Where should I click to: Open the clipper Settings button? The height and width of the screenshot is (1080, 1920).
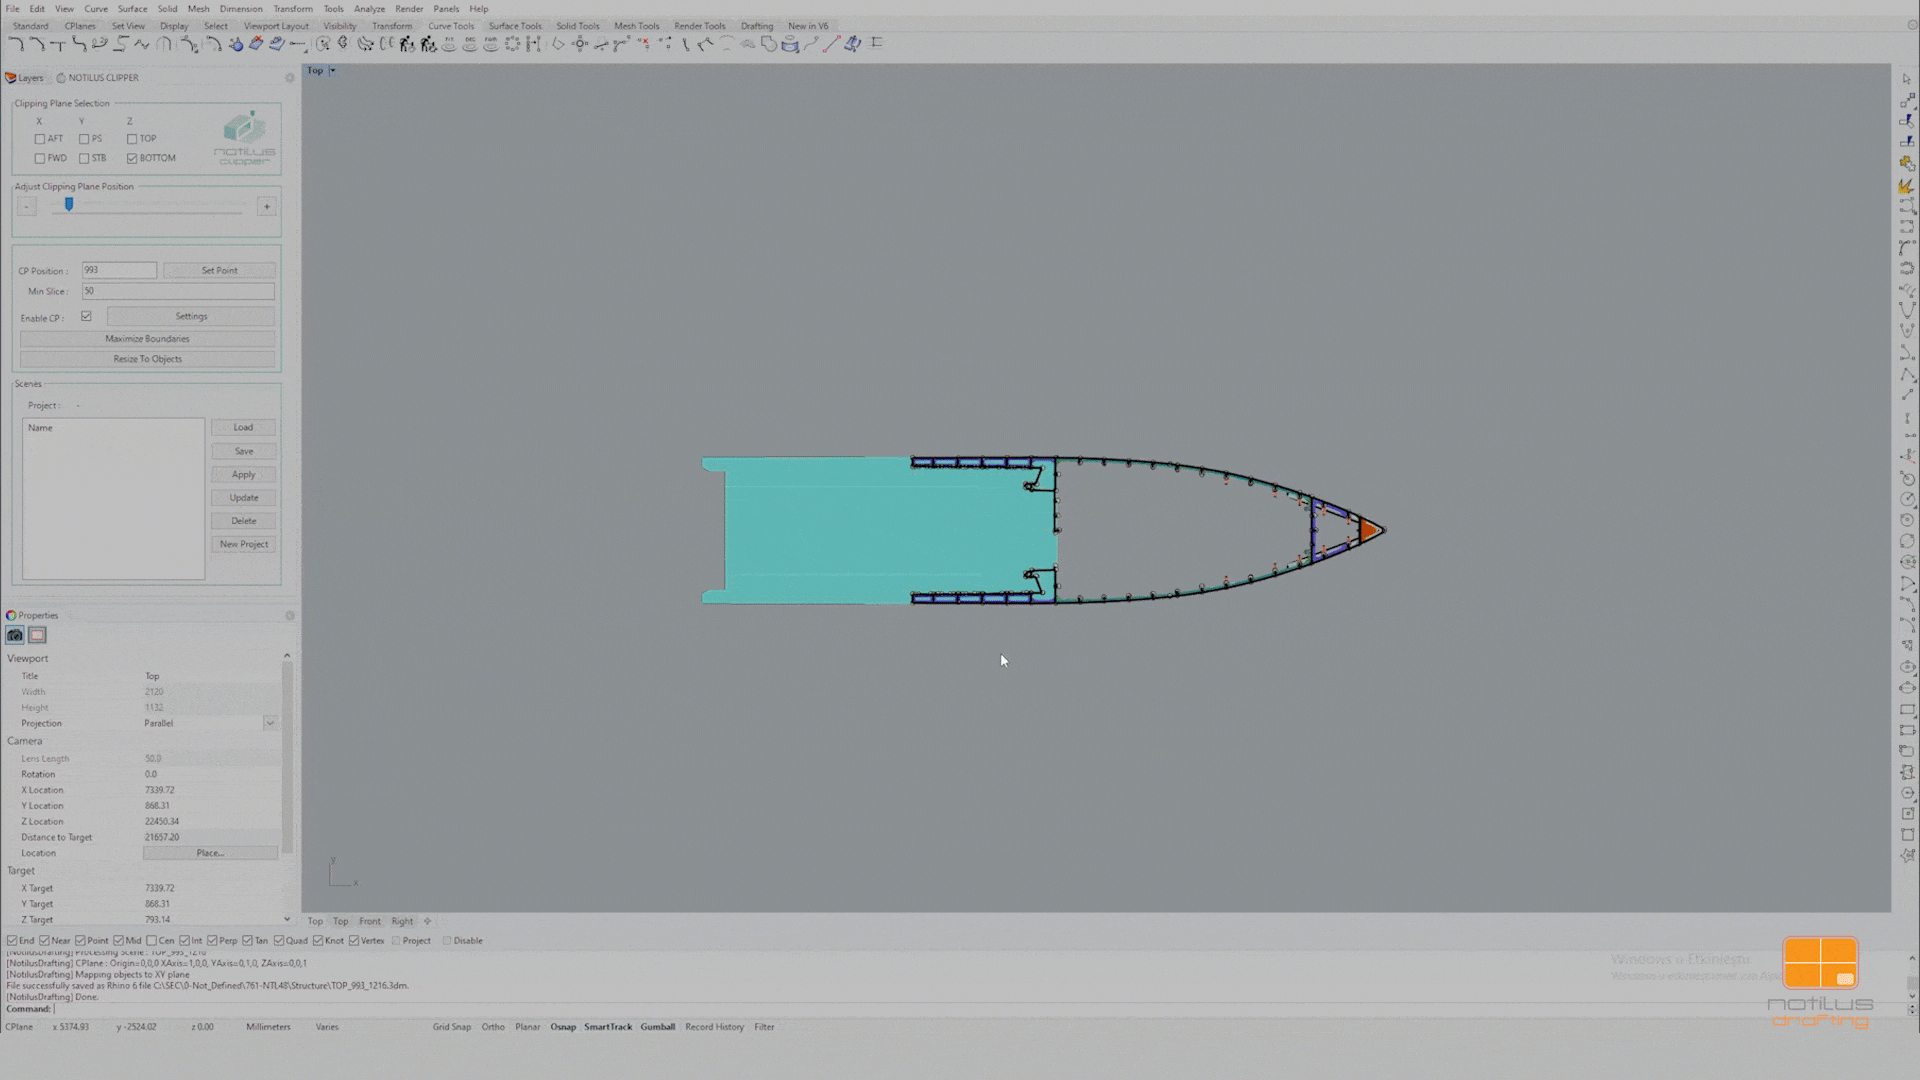(x=191, y=317)
